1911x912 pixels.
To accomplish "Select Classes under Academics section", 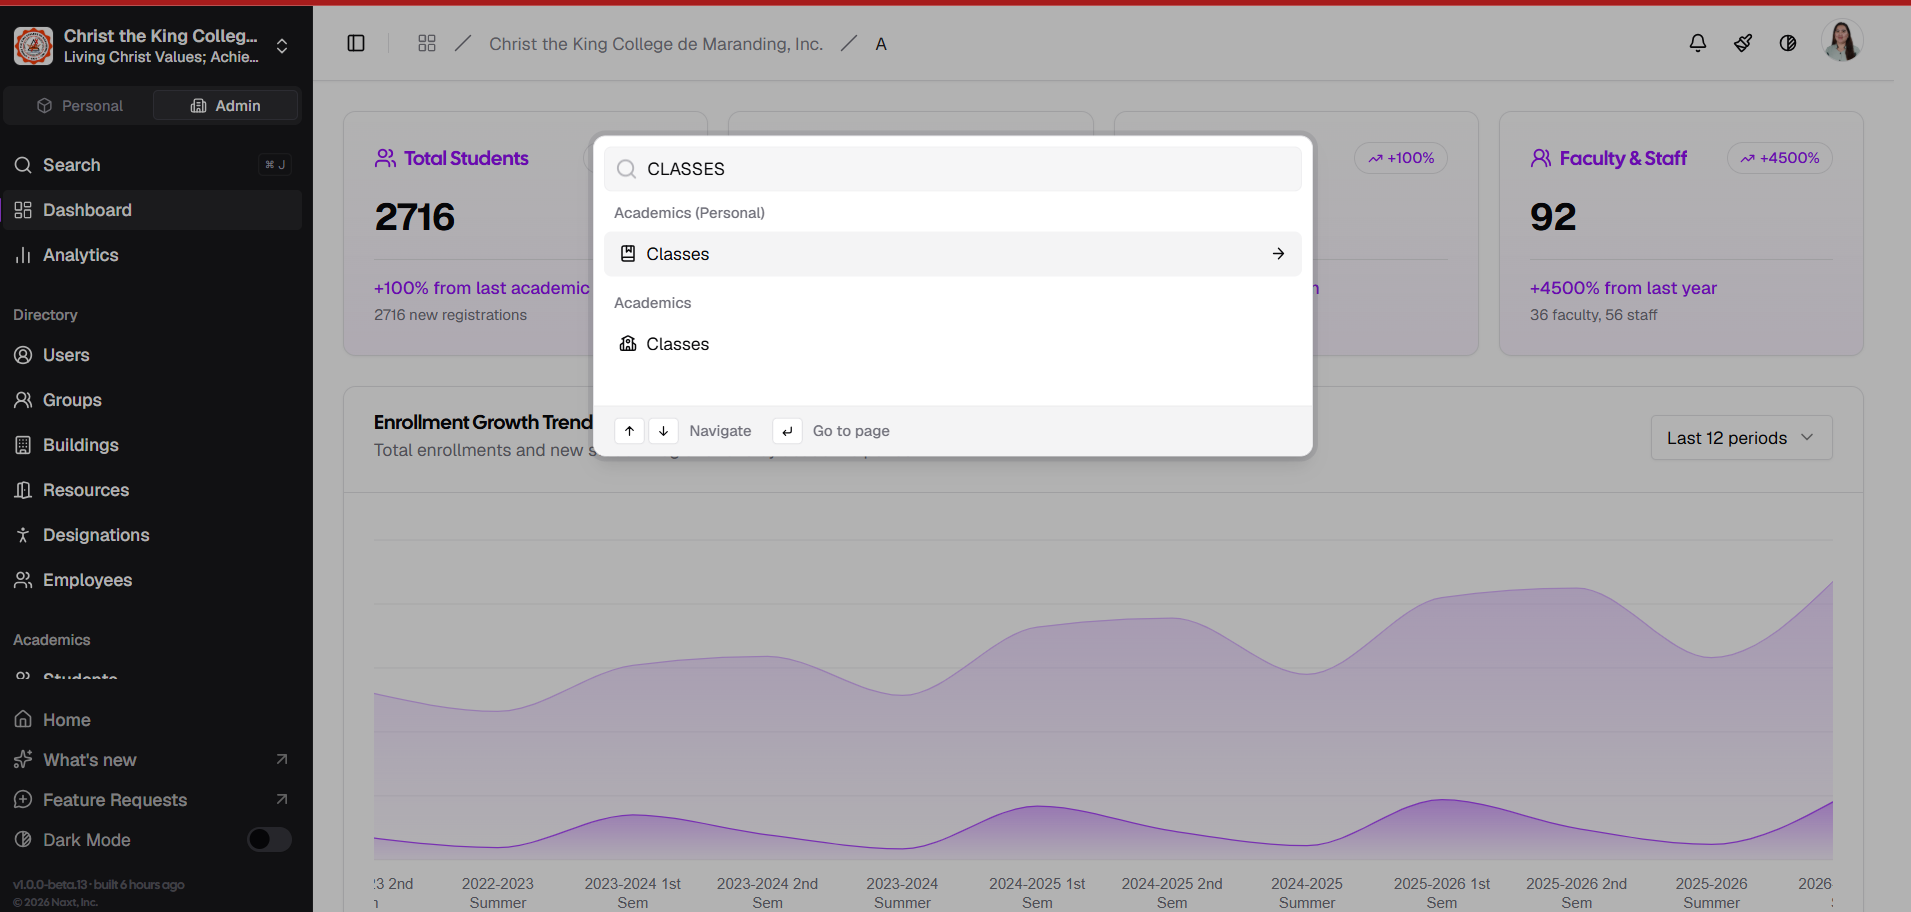I will 953,344.
